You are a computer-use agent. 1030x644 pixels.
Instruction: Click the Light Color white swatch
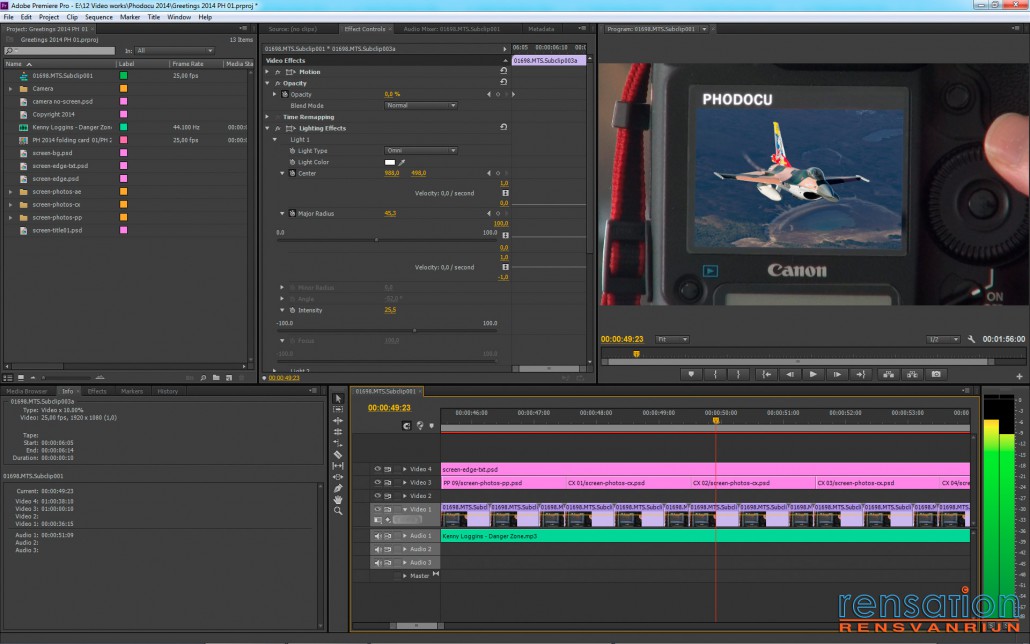click(390, 162)
